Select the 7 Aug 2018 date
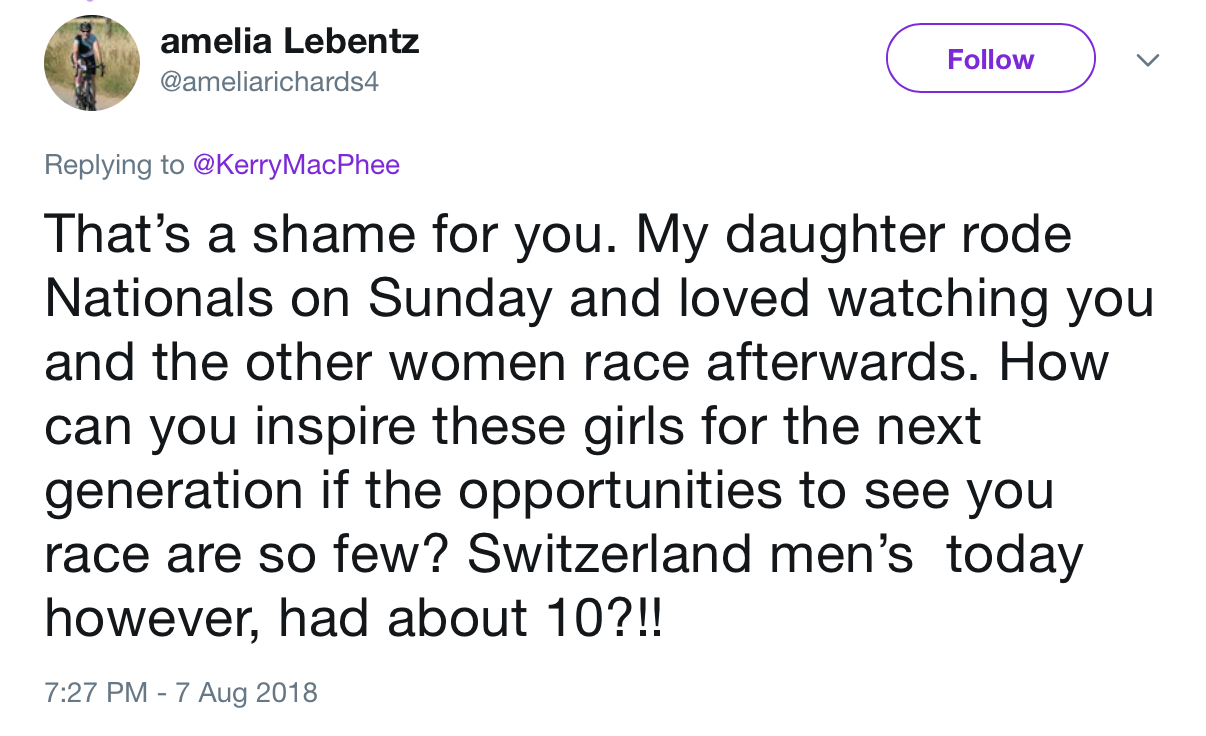 (x=246, y=692)
